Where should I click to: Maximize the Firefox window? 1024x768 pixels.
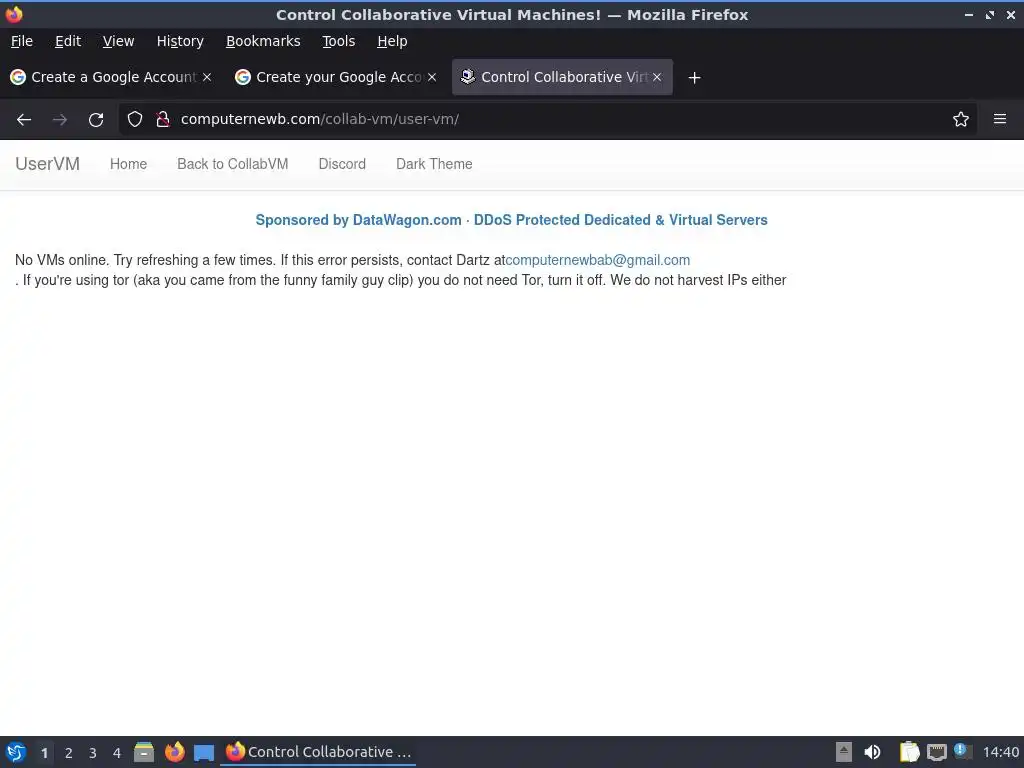[990, 14]
